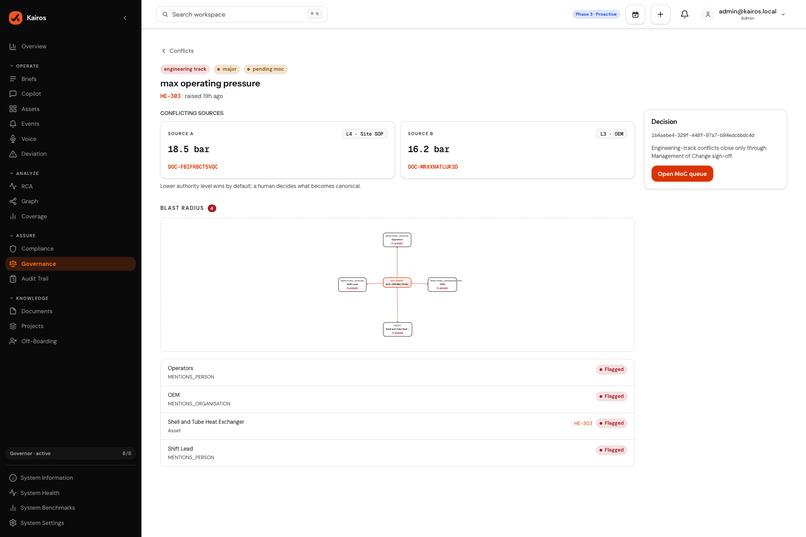This screenshot has height=537, width=806.
Task: Click the engineering track tag
Action: point(185,69)
